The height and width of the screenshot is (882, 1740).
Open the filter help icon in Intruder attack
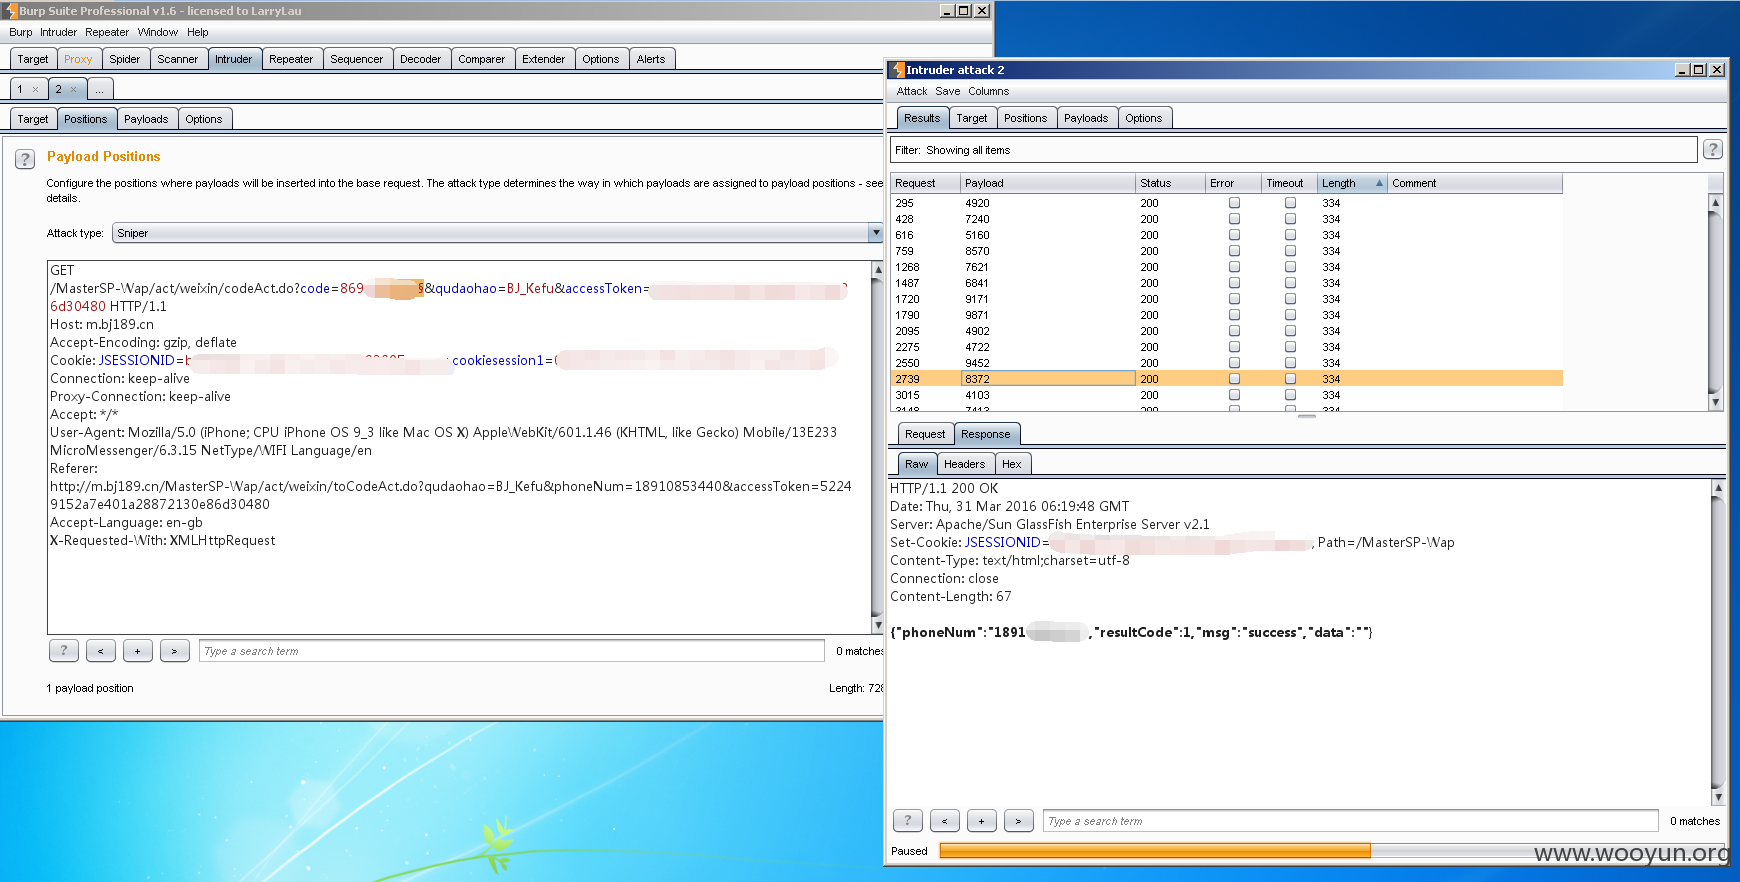click(x=1712, y=149)
